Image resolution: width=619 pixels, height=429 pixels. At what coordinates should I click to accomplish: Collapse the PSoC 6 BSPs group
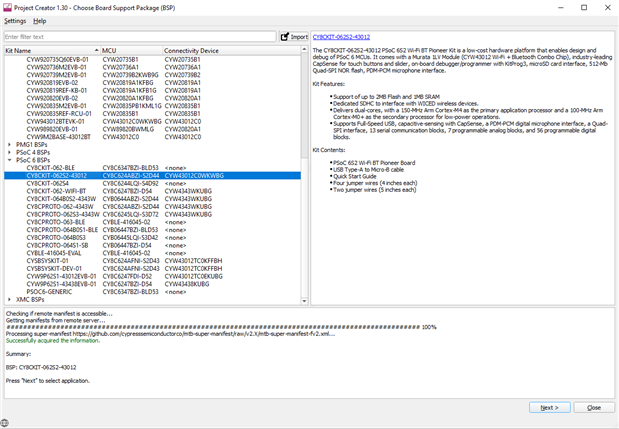pos(9,160)
